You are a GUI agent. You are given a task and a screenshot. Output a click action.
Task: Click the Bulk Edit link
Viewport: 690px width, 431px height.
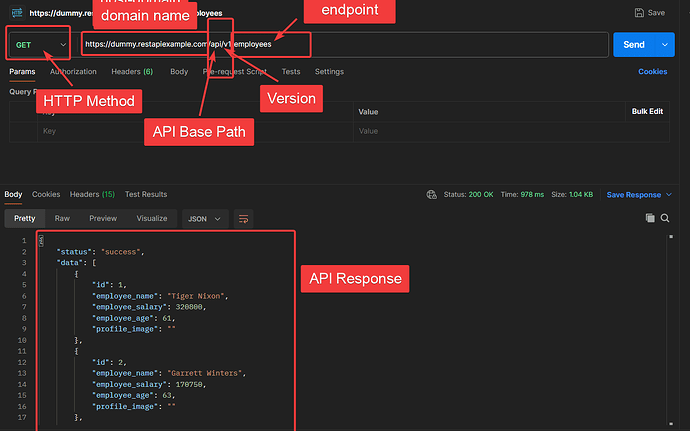[x=648, y=111]
